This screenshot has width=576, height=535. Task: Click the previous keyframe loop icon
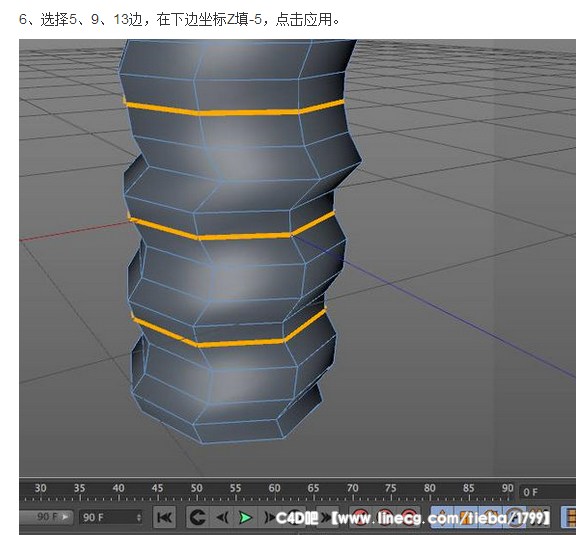pyautogui.click(x=197, y=517)
